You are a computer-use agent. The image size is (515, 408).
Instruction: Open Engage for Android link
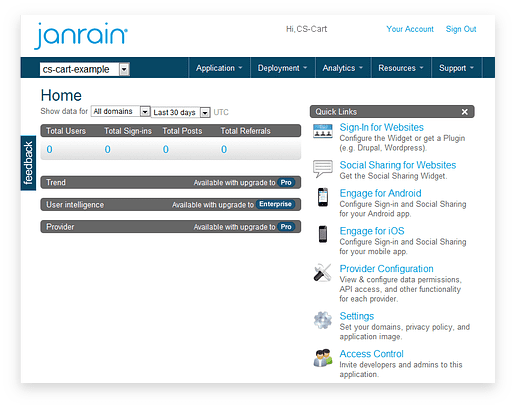(380, 193)
